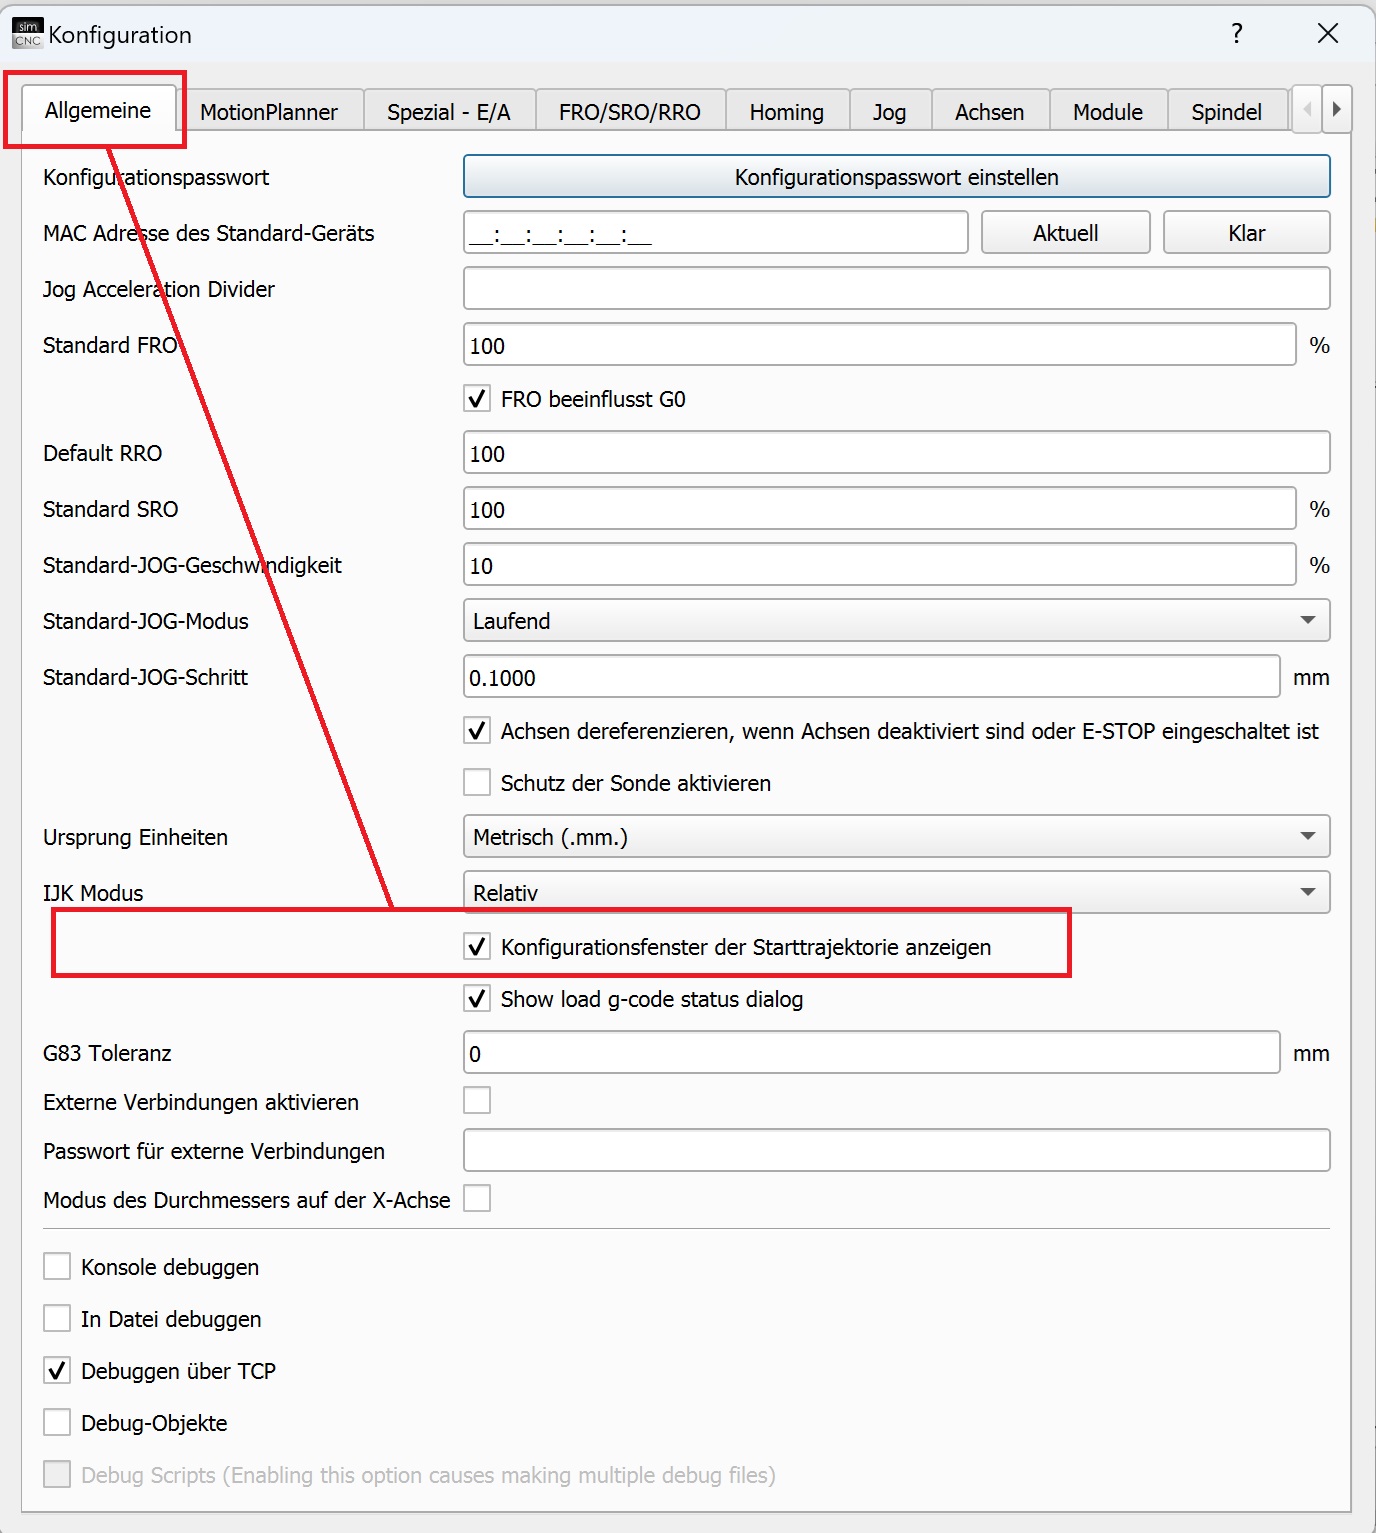This screenshot has height=1533, width=1376.
Task: Focus the Jog Acceleration Divider field
Action: point(897,289)
